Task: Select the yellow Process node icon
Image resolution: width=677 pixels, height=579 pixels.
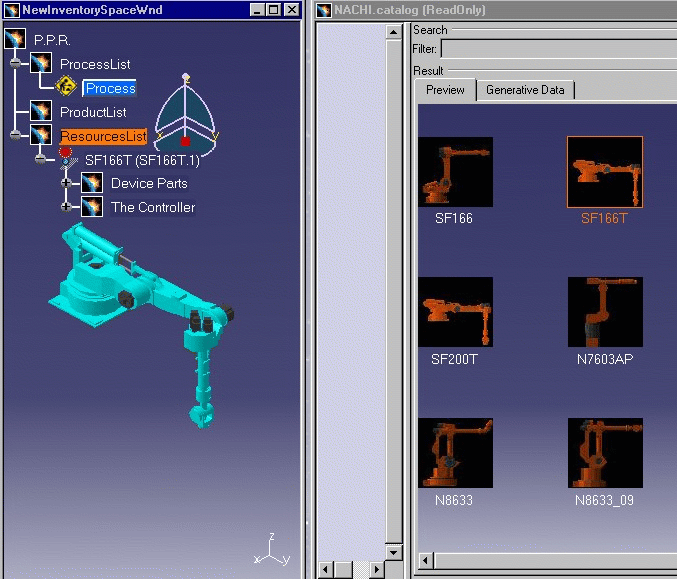Action: click(x=66, y=88)
